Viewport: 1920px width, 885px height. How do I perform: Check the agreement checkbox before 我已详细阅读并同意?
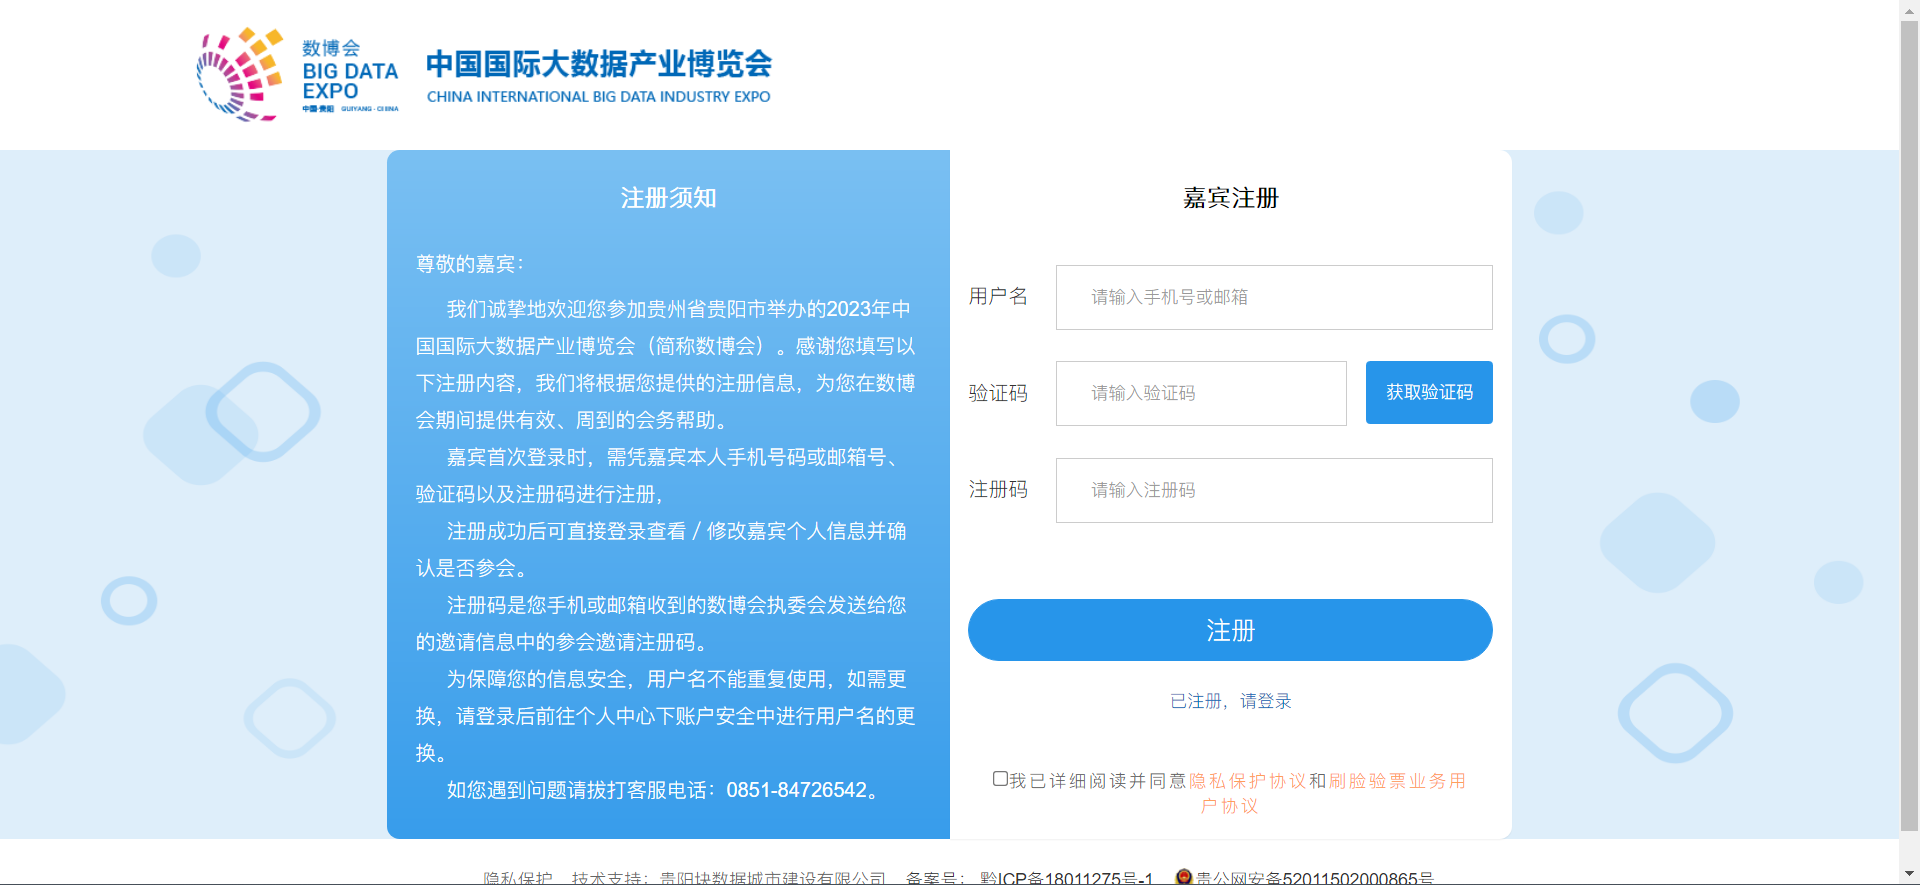point(1000,779)
